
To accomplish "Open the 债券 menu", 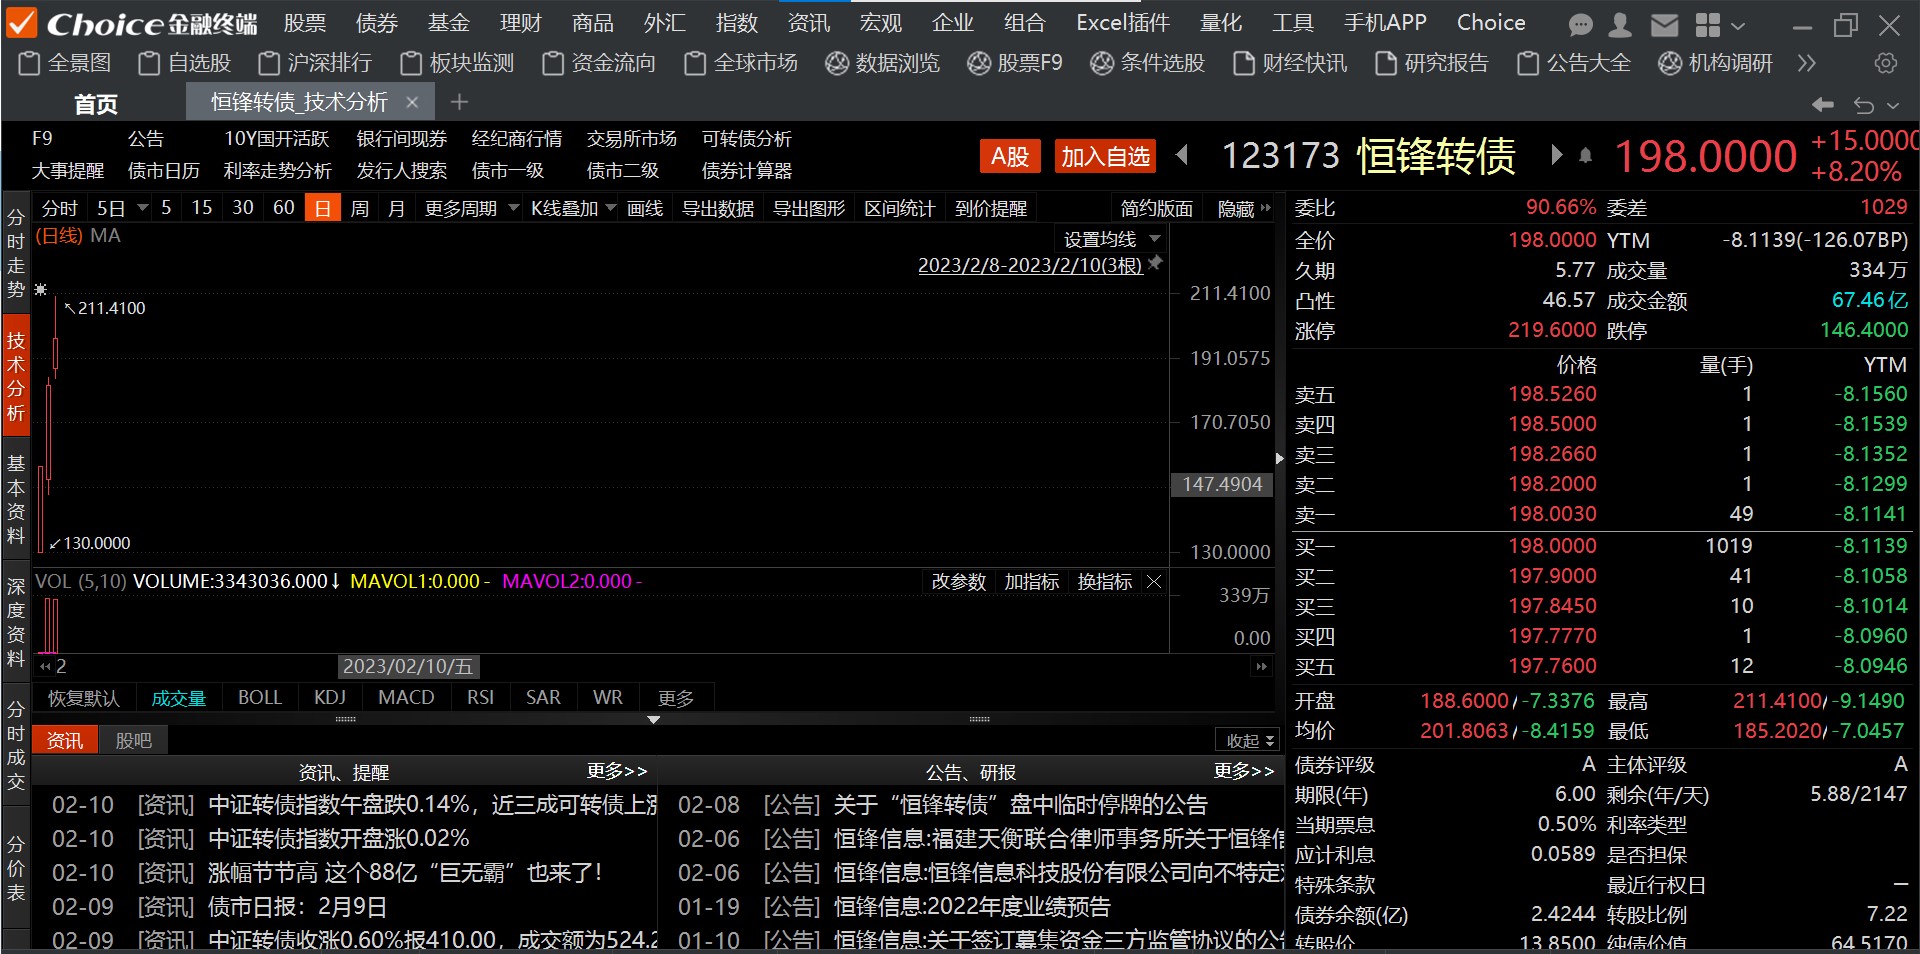I will (377, 23).
